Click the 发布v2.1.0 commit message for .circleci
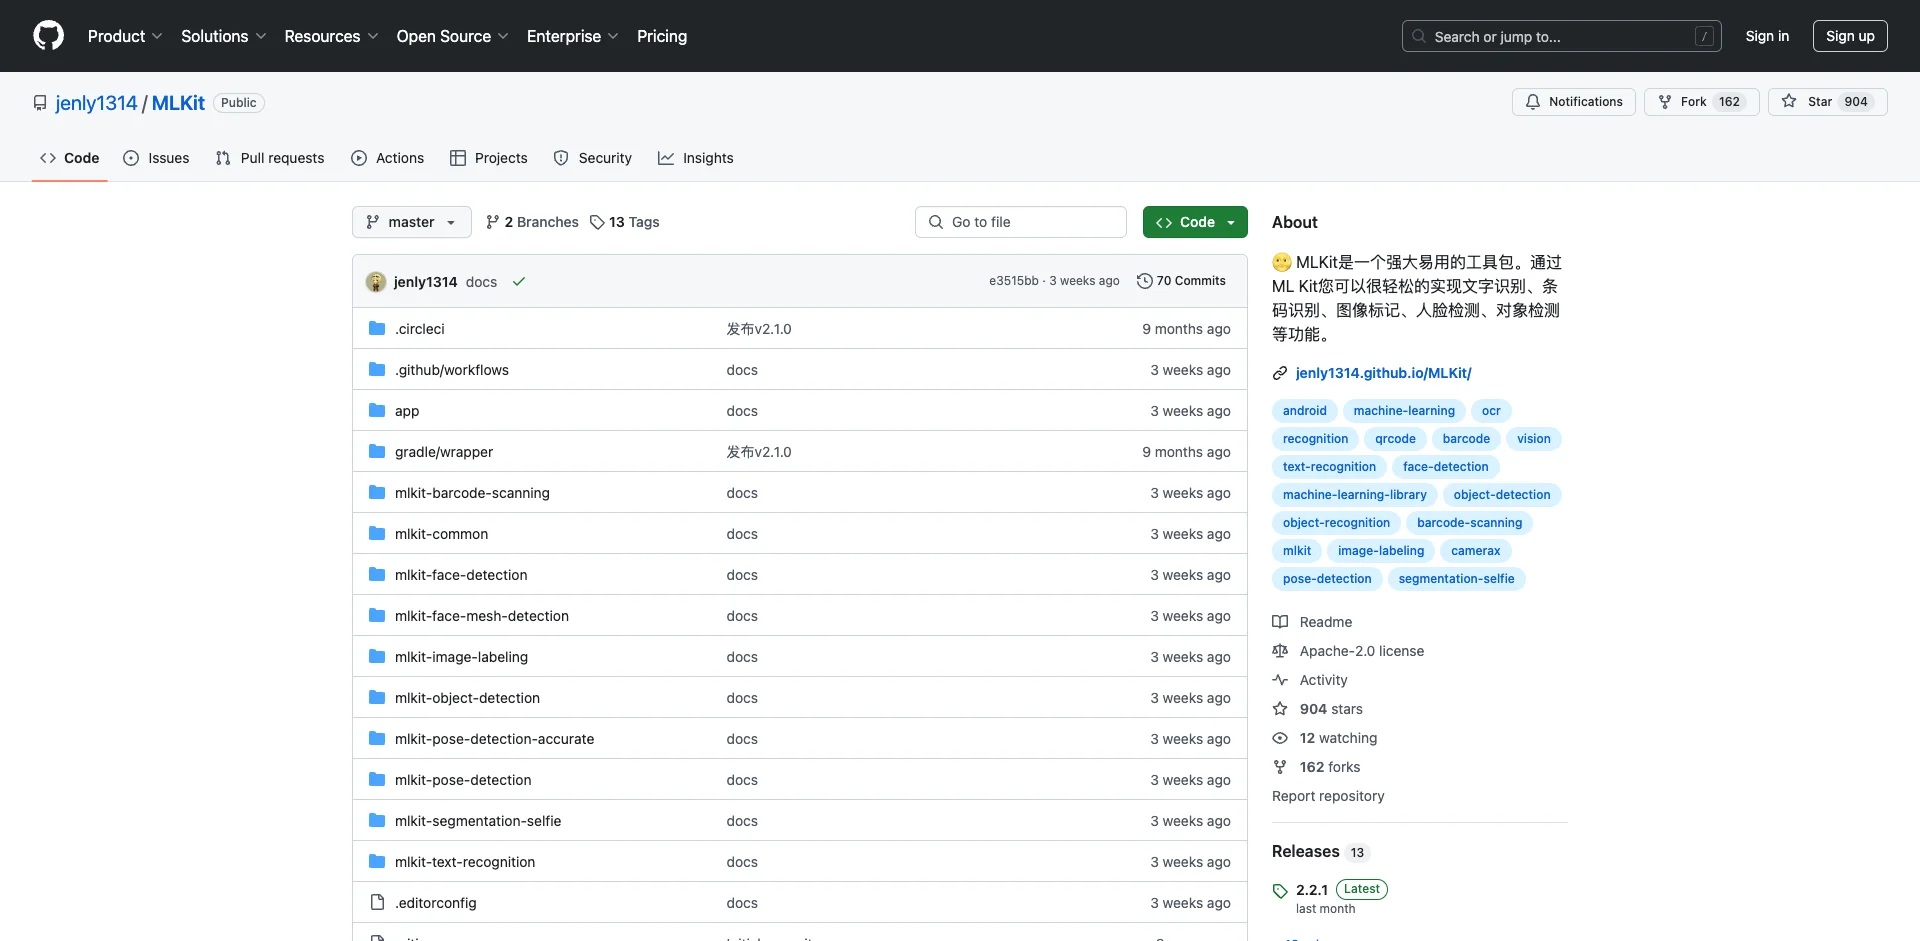This screenshot has height=941, width=1920. pos(759,329)
